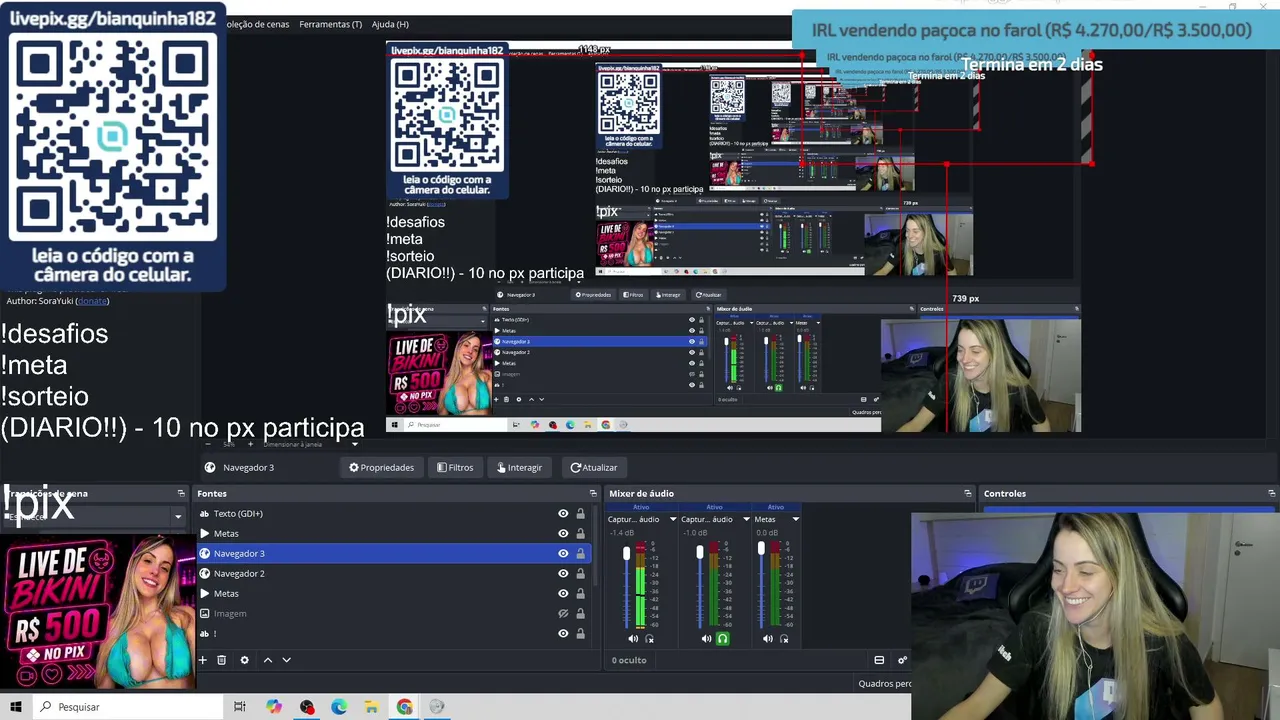Adjust volume fader of first audio capture

[627, 553]
